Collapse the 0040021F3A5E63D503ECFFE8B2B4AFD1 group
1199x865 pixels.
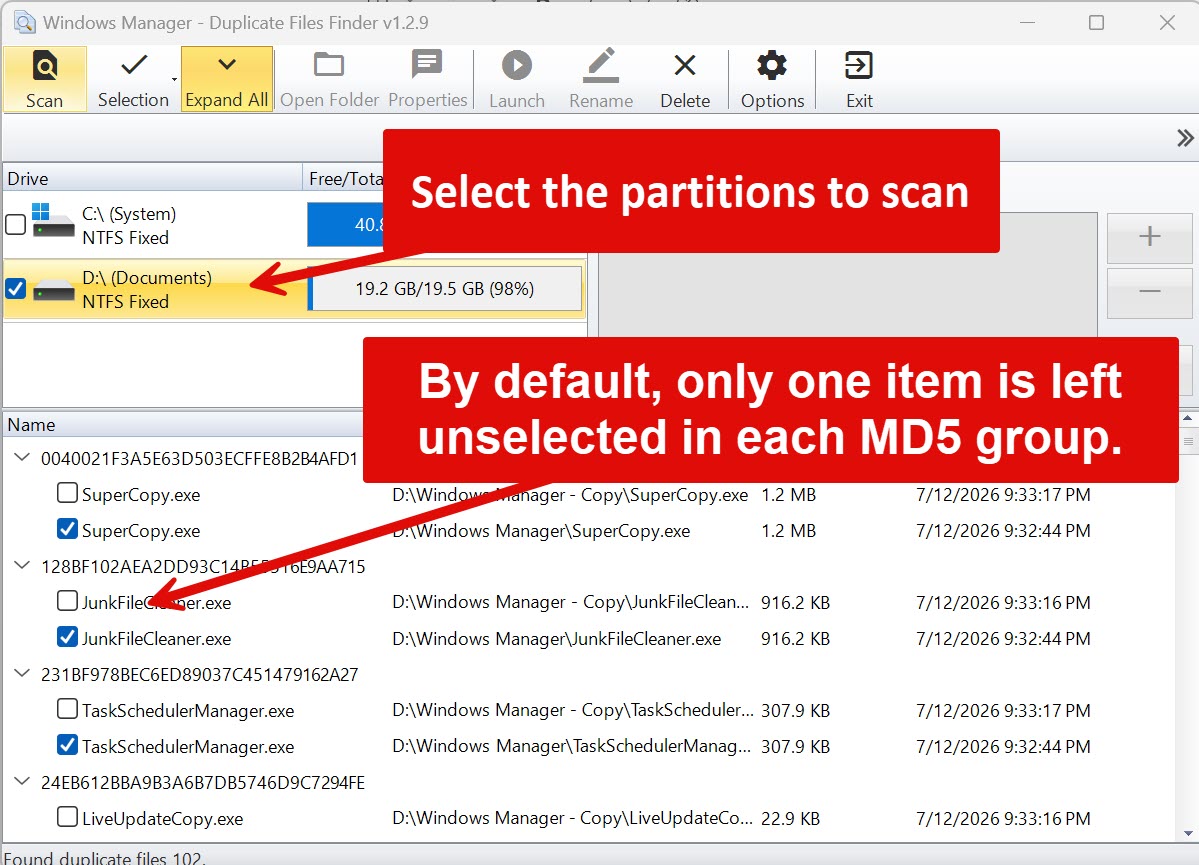[x=22, y=457]
